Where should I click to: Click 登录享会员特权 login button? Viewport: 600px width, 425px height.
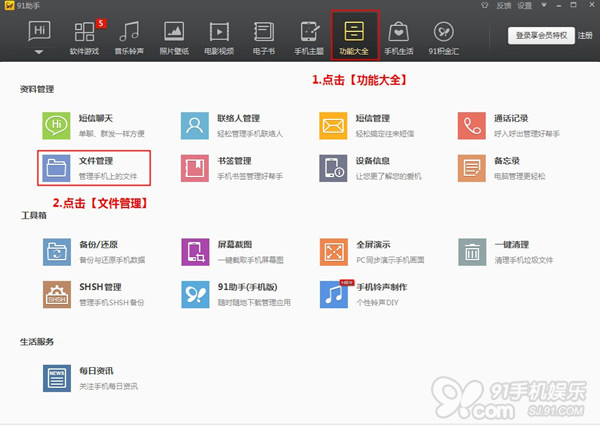(540, 36)
